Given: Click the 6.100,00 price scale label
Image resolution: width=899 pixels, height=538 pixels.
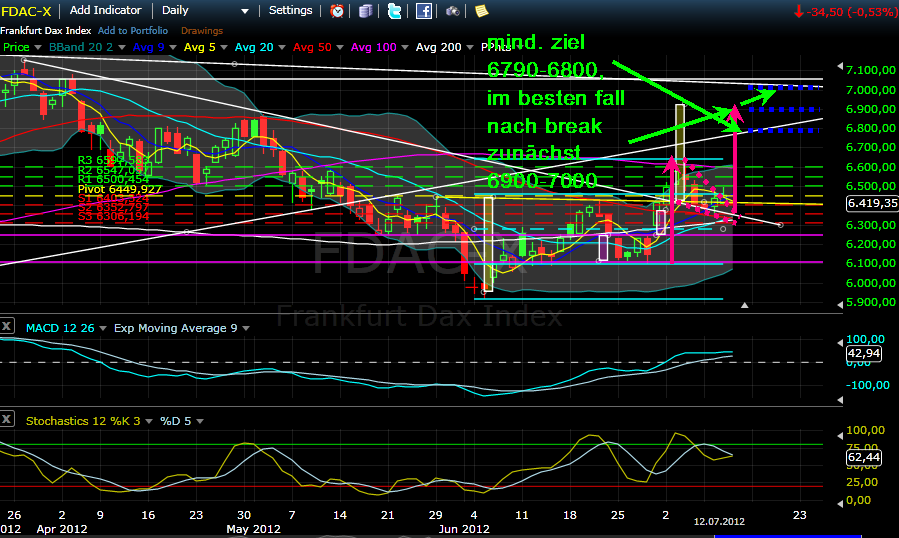Looking at the screenshot, I should coord(871,263).
